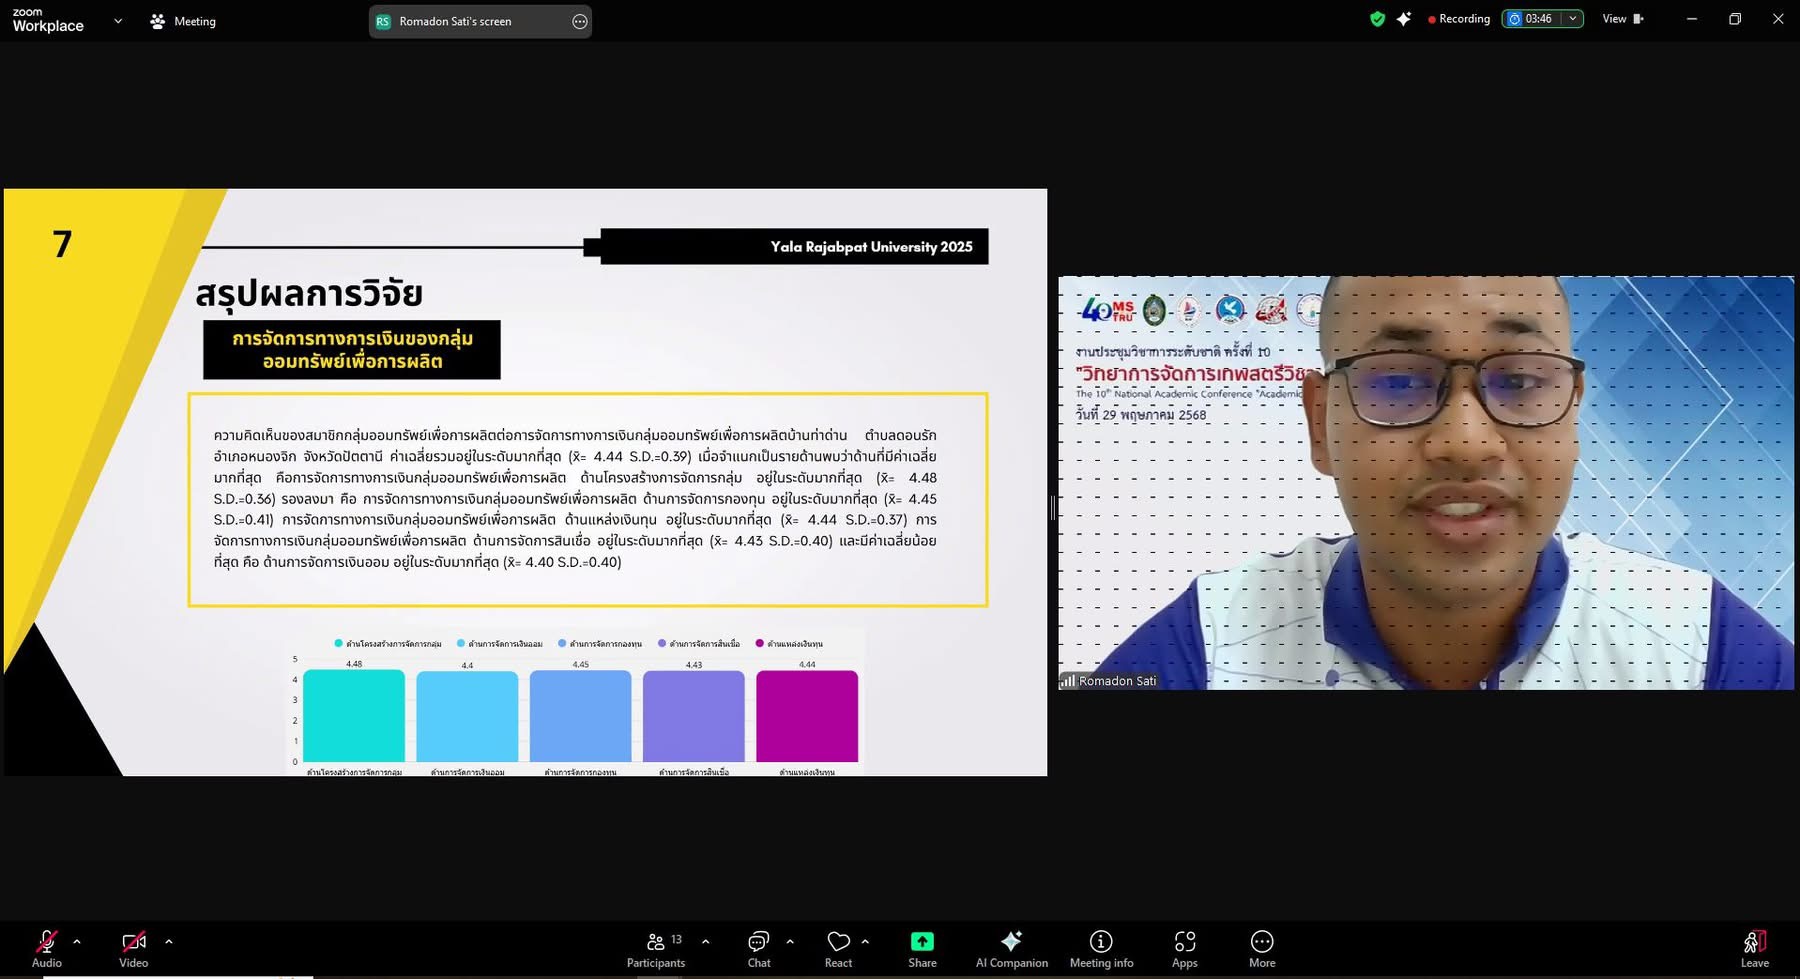The width and height of the screenshot is (1800, 979).
Task: Open the React emoji menu
Action: click(838, 948)
